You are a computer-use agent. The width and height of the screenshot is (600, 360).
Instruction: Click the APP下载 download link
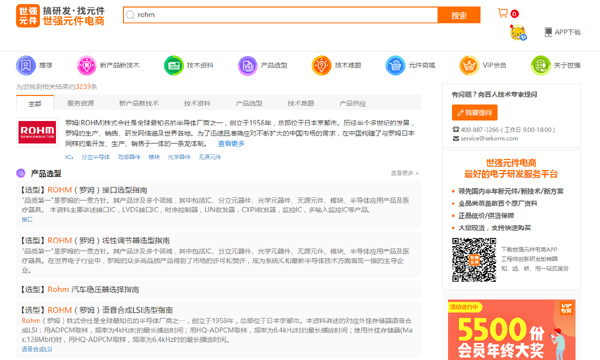click(x=563, y=32)
